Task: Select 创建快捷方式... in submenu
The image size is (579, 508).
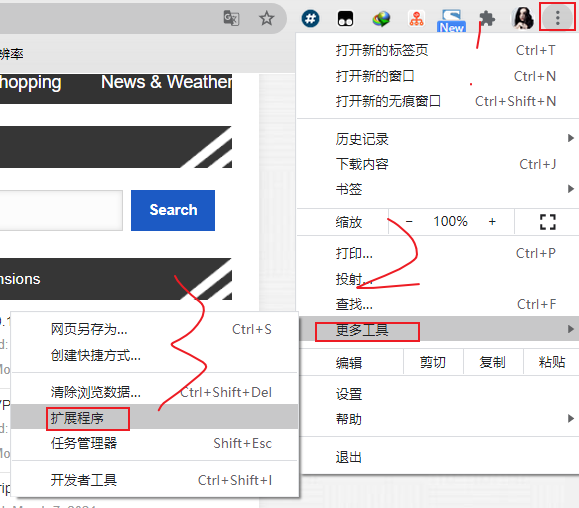Action: coord(155,355)
